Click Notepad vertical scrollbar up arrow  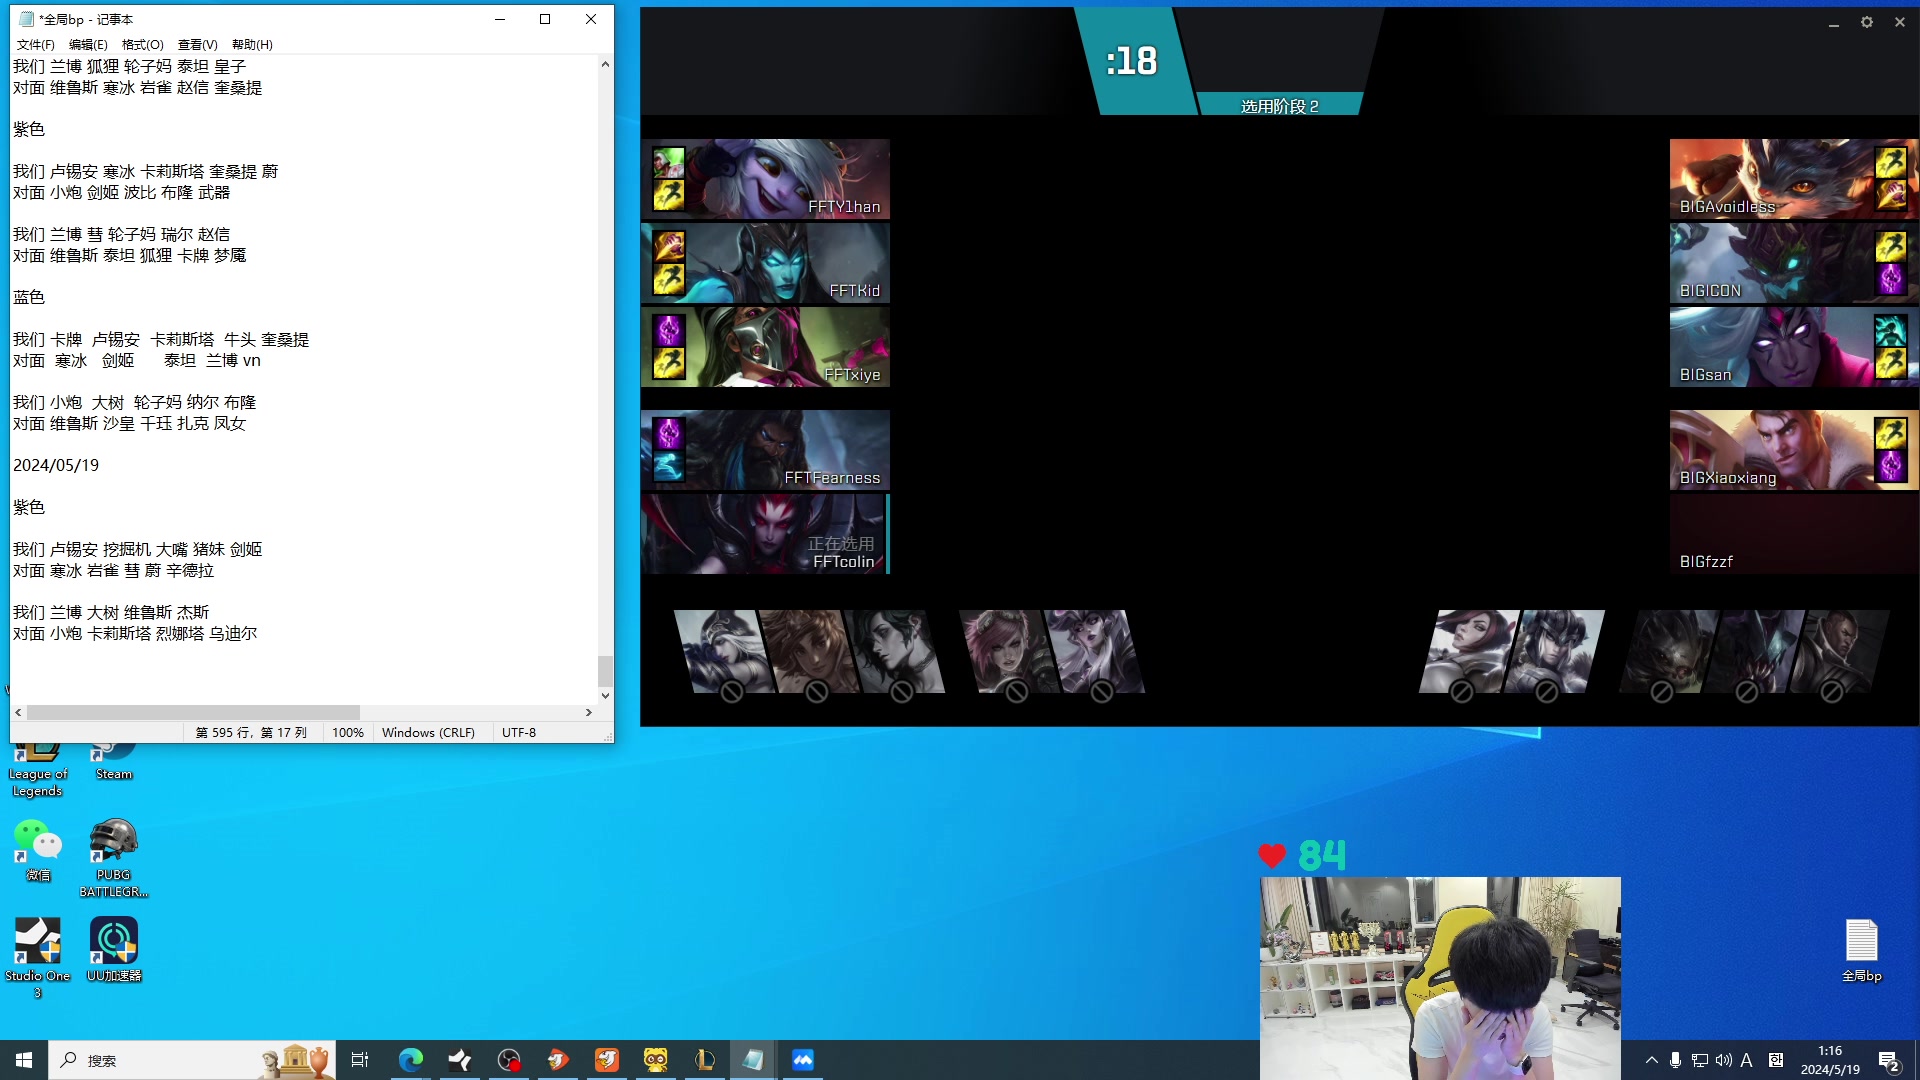pos(605,64)
